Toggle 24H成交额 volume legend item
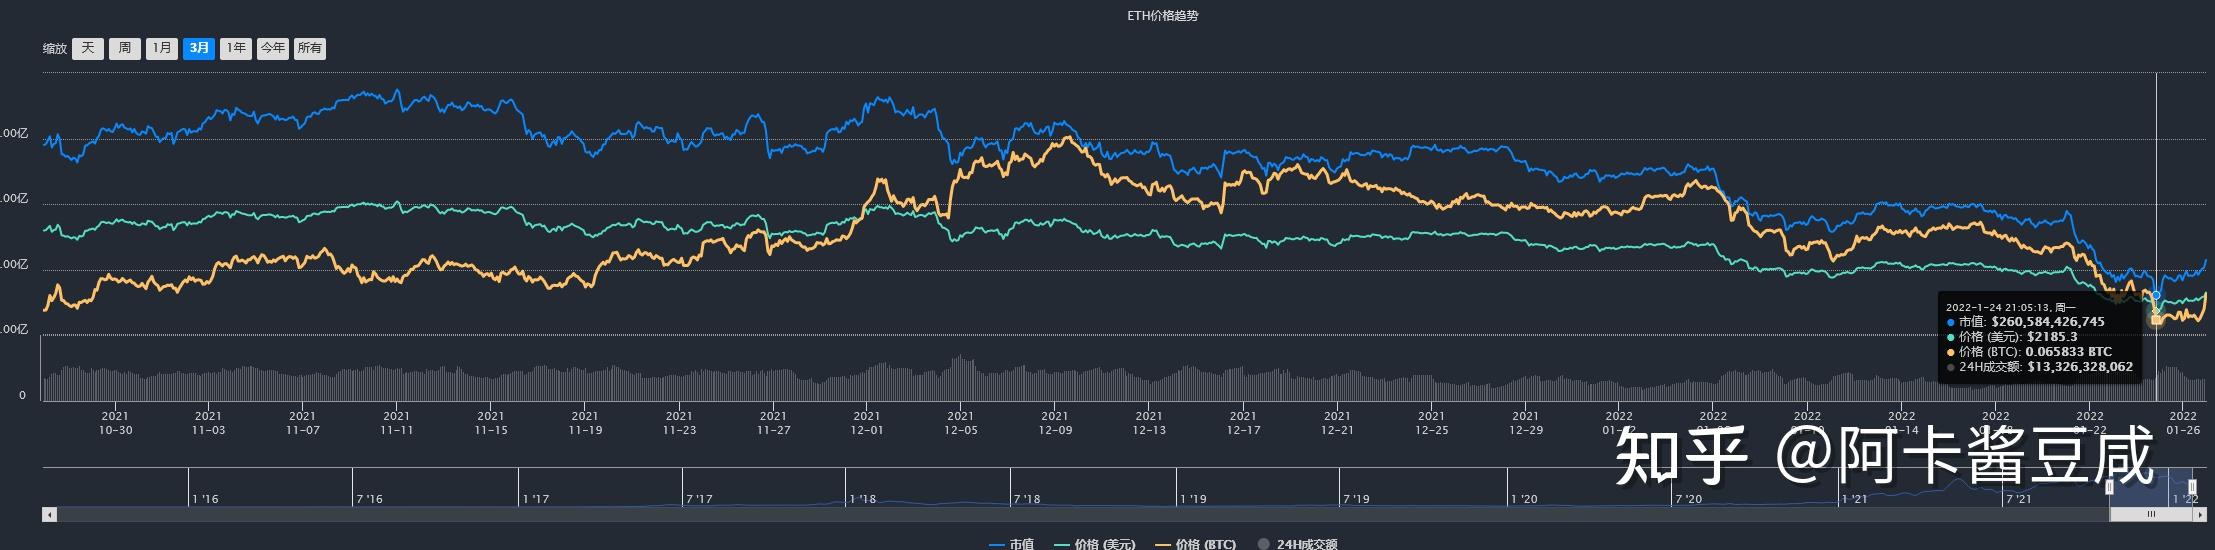 click(1298, 544)
